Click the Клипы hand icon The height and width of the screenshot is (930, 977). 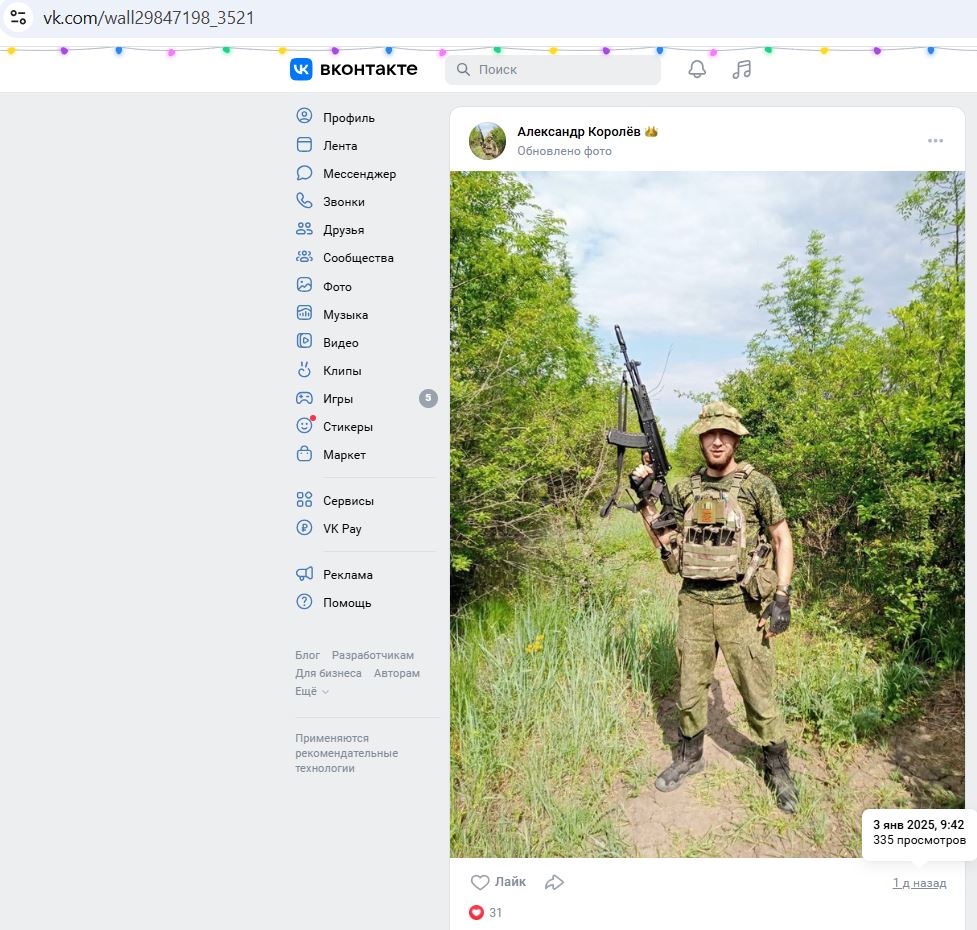(x=304, y=369)
